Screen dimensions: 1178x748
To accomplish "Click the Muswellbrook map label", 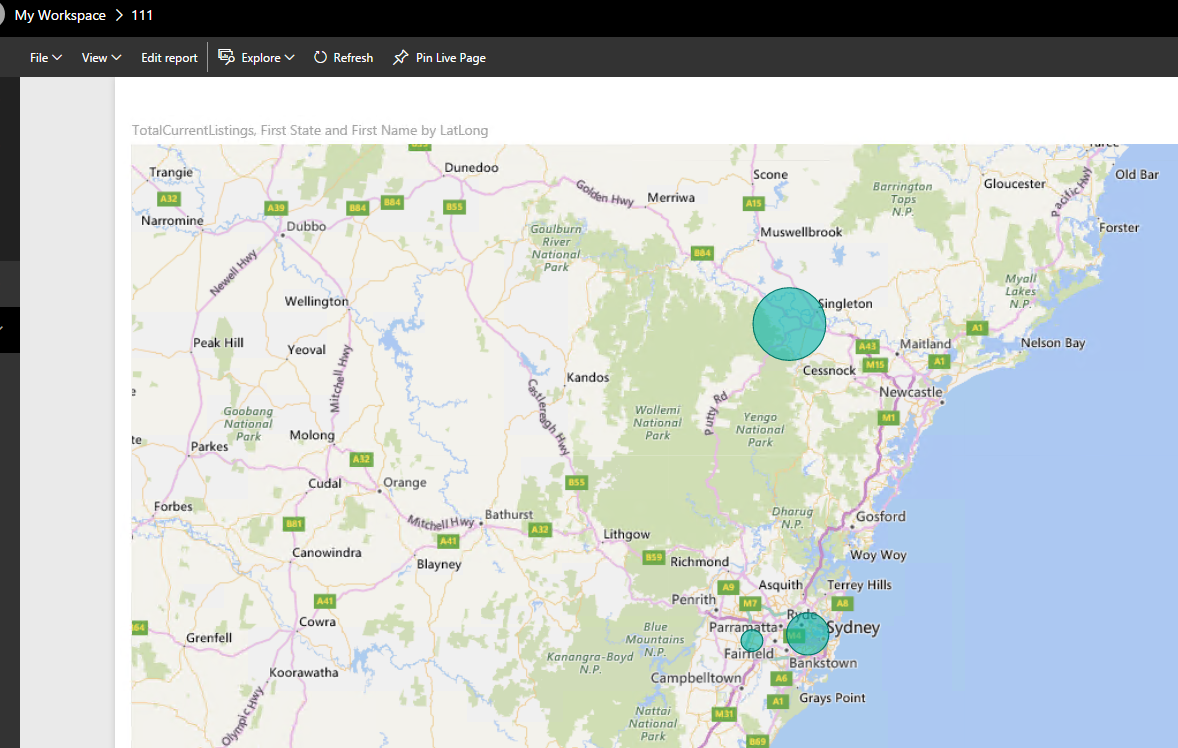I will (801, 232).
